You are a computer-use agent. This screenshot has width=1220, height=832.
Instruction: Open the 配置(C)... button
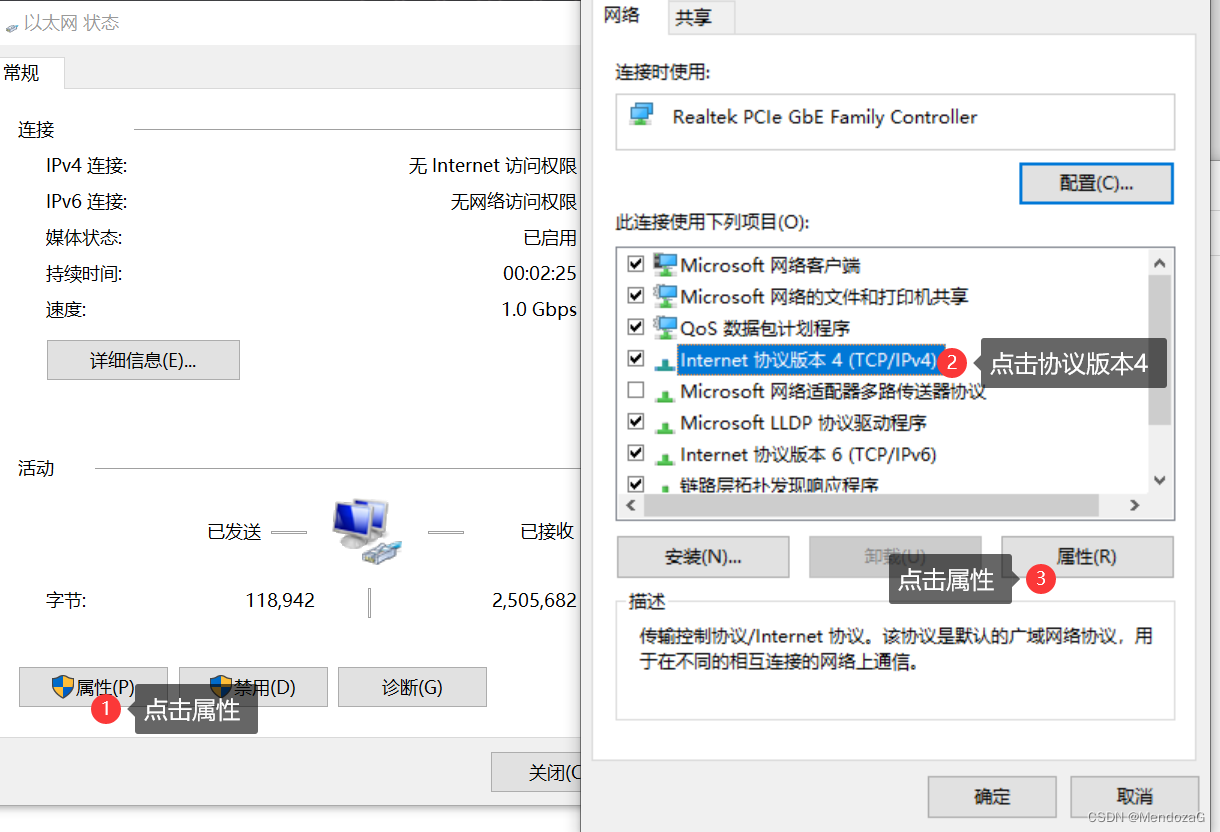click(x=1096, y=184)
